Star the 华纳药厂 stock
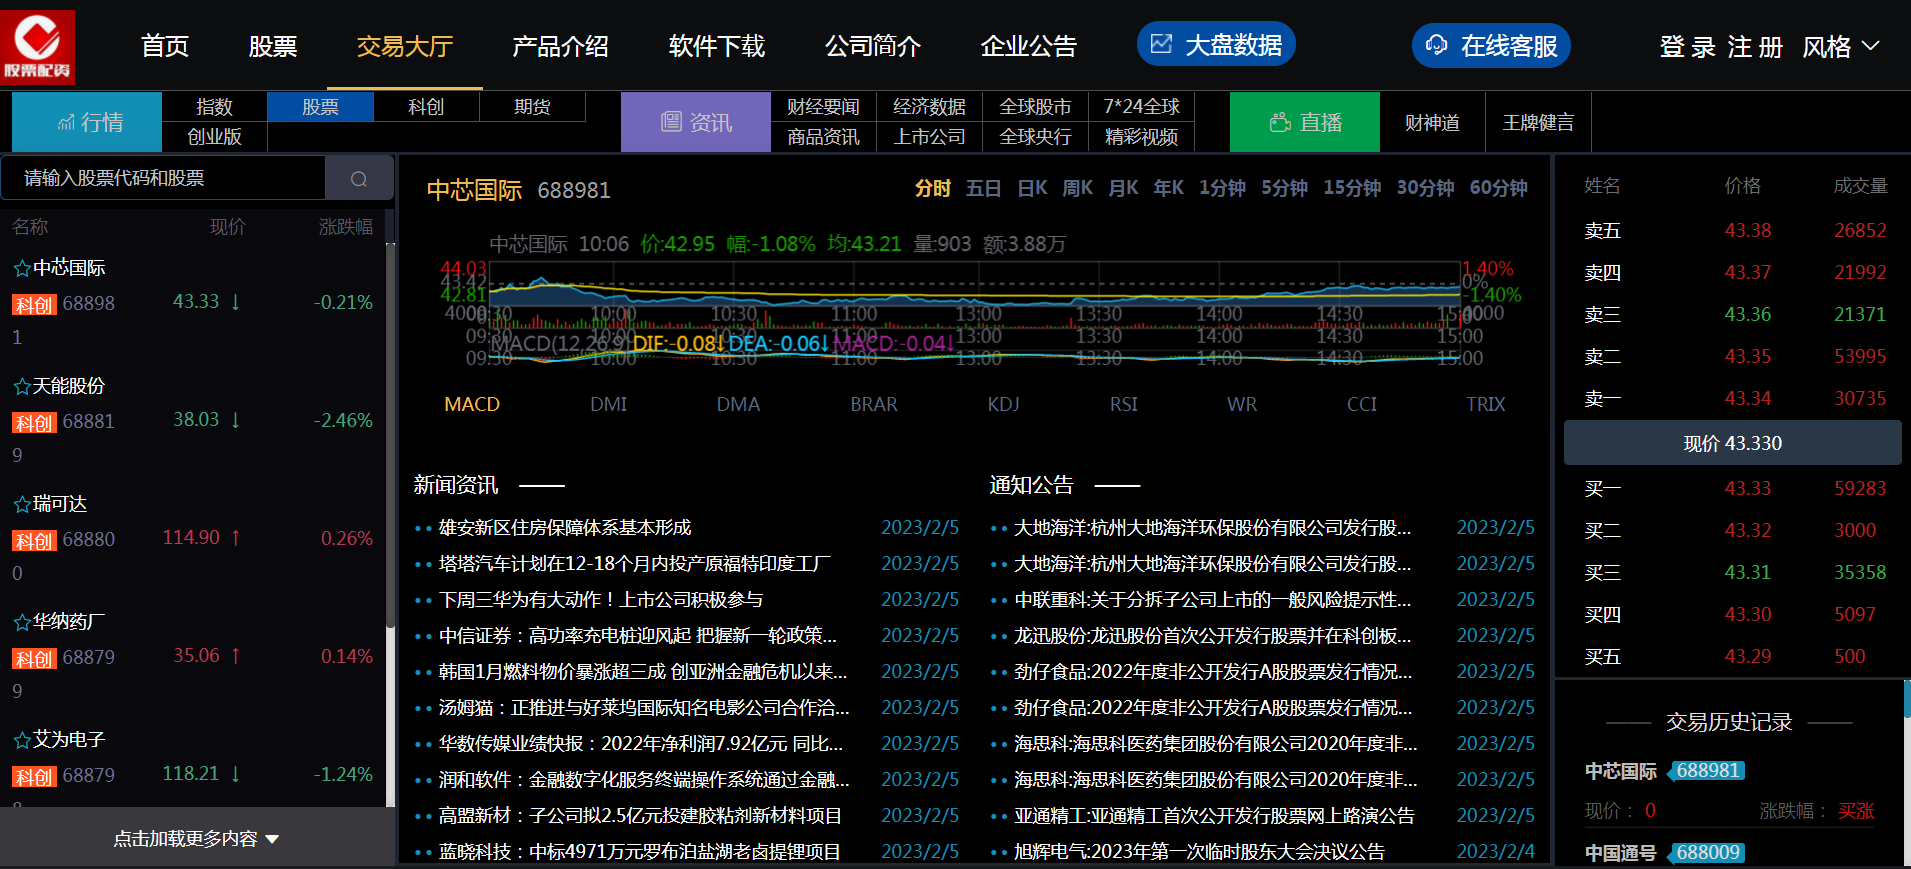The image size is (1911, 869). 21,622
